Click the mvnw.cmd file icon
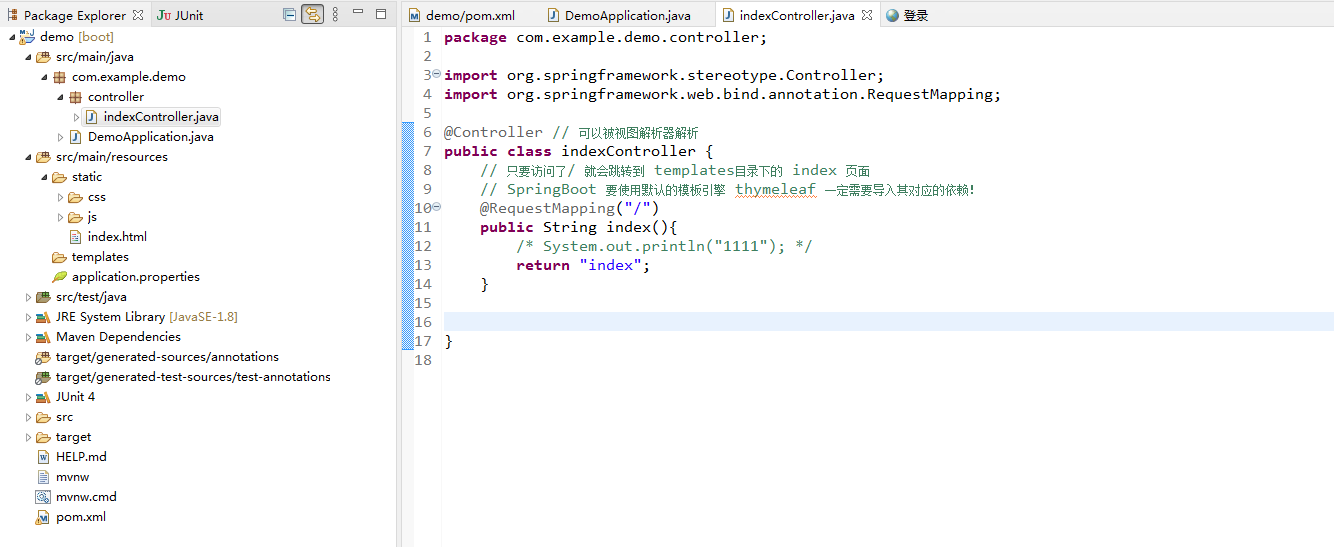Viewport: 1334px width, 547px height. tap(43, 497)
